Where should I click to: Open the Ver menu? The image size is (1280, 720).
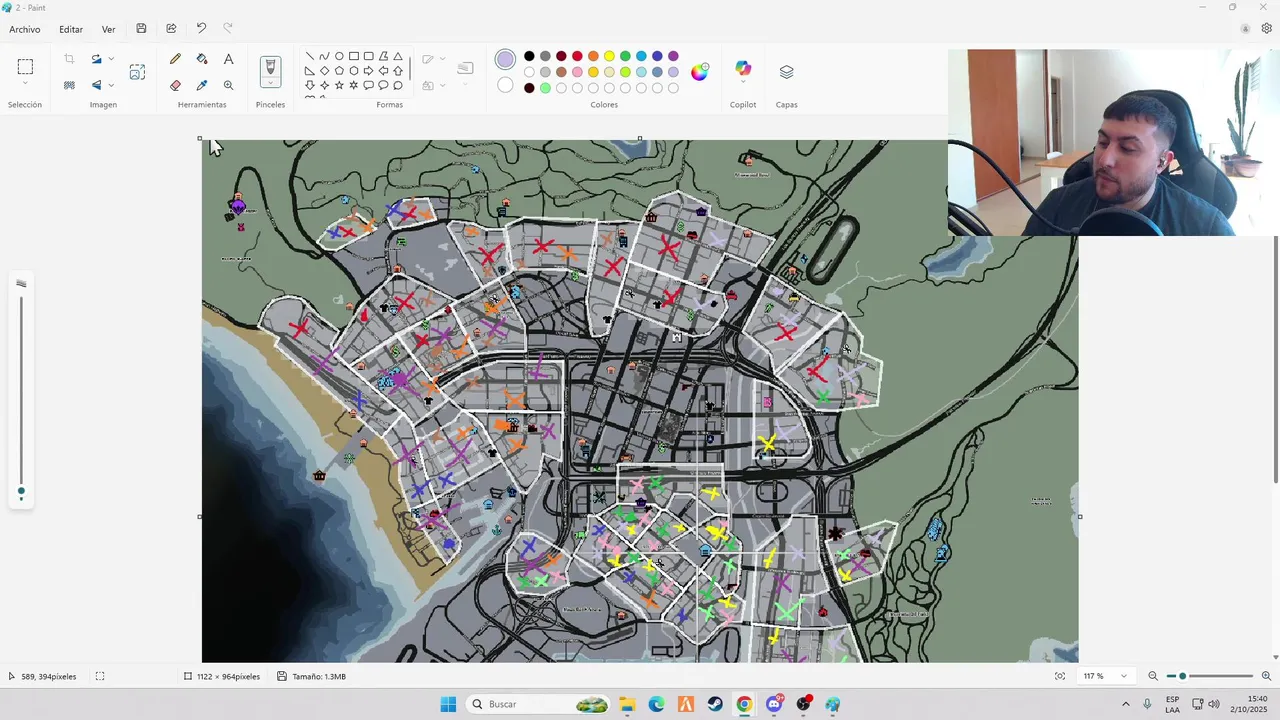pyautogui.click(x=108, y=29)
